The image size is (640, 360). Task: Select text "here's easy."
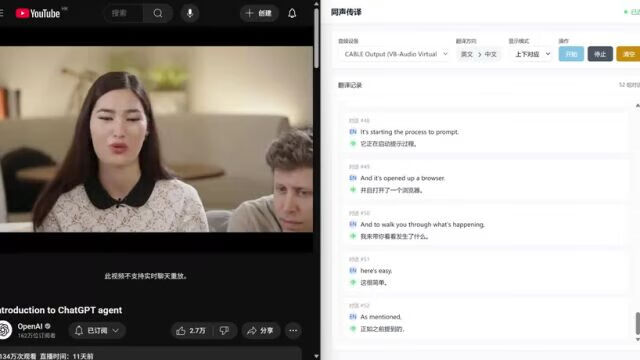click(x=376, y=271)
